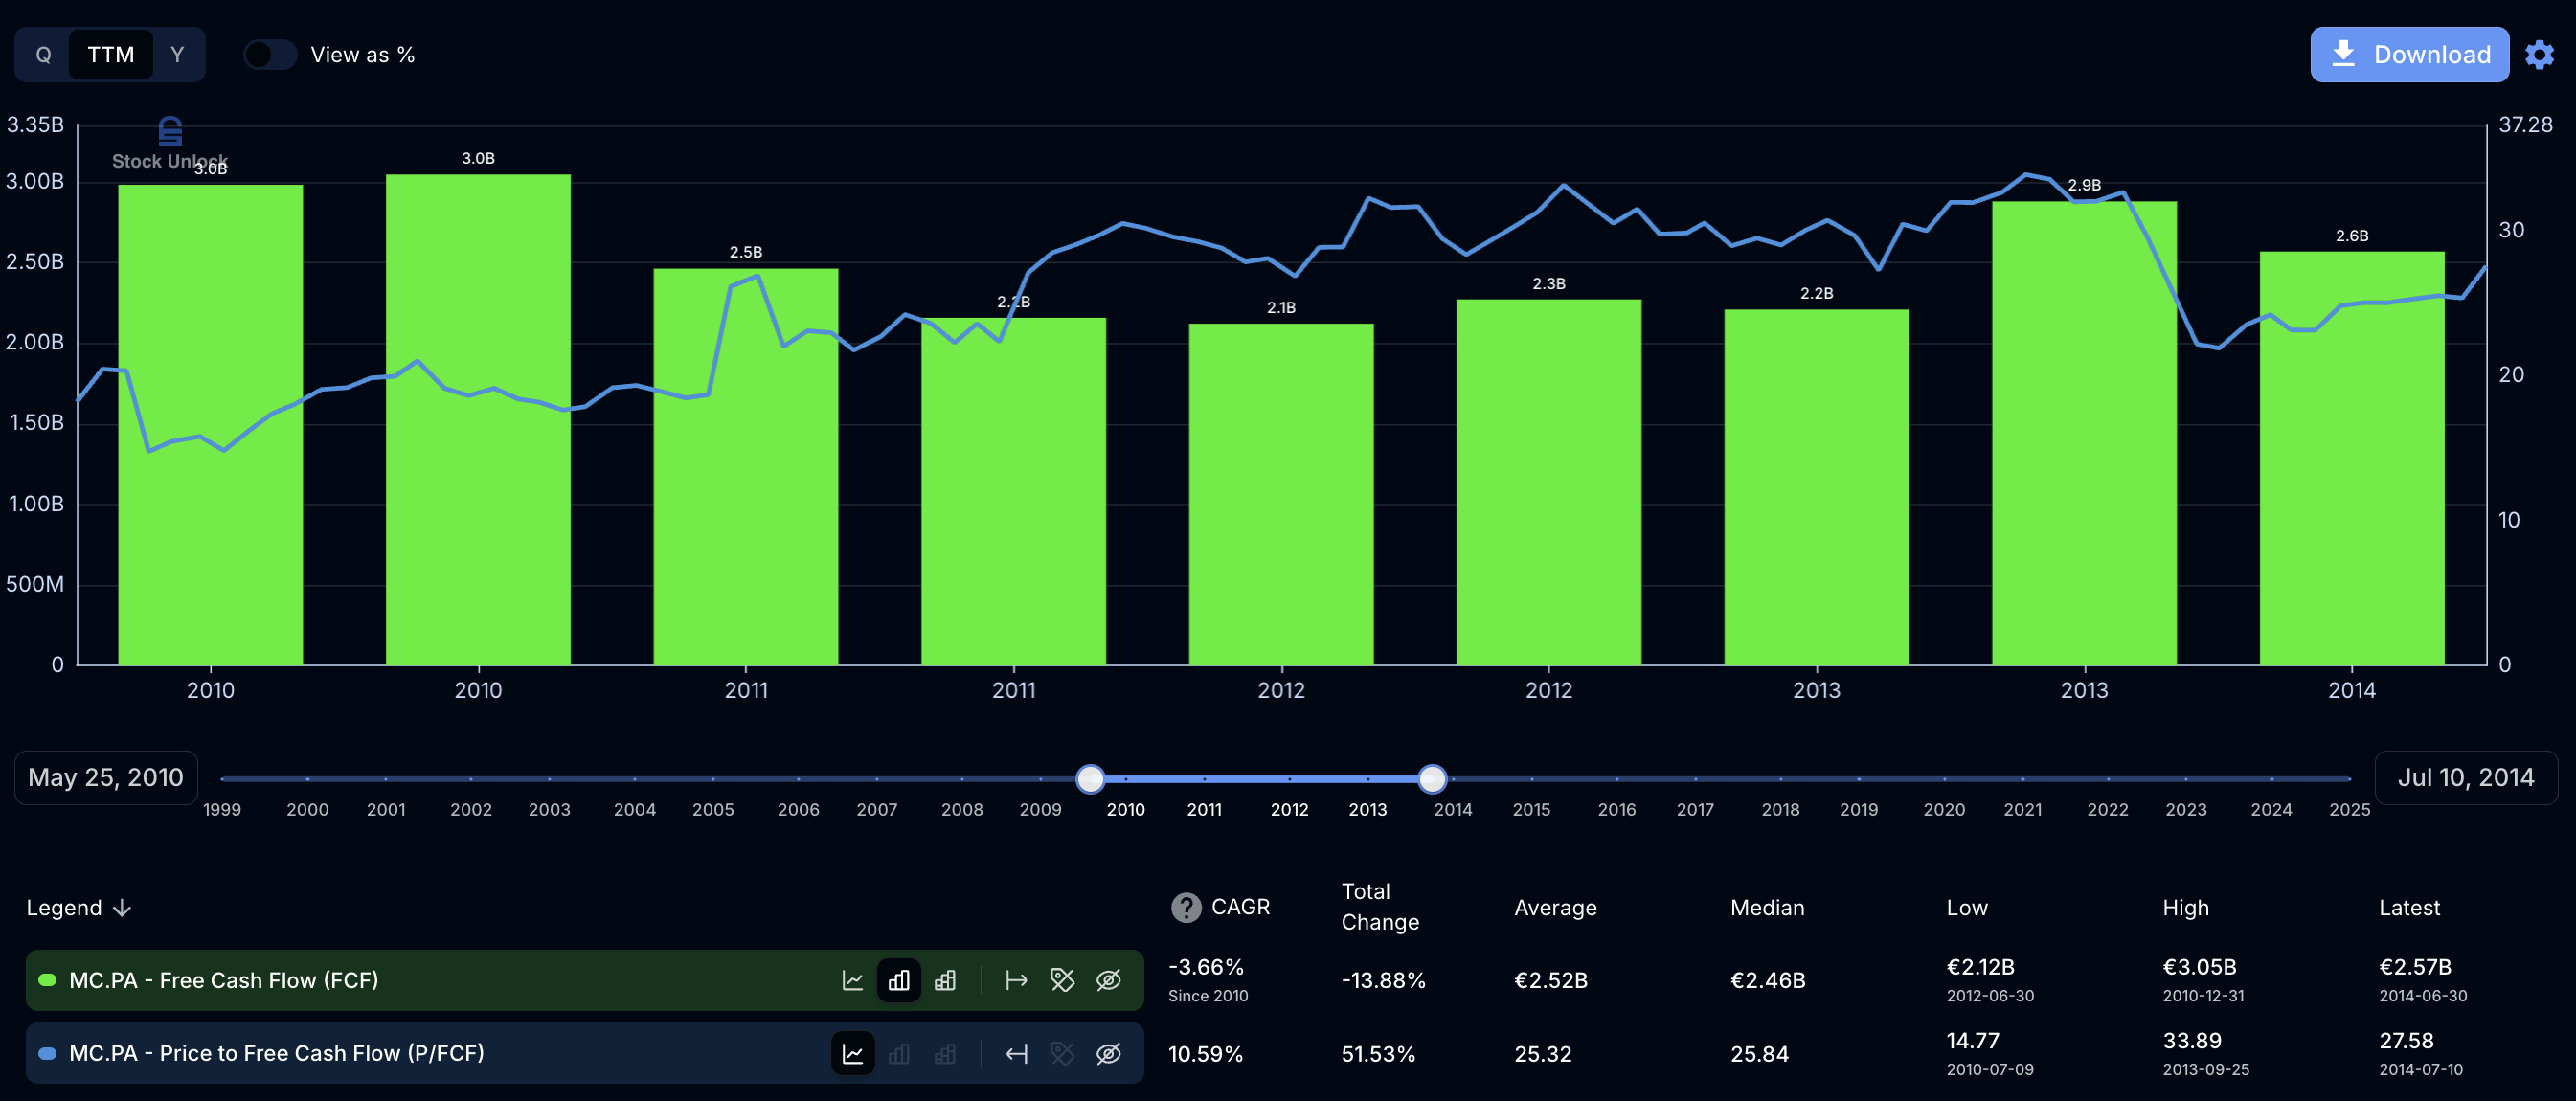Switch to TTM period
The height and width of the screenshot is (1101, 2576).
point(110,54)
